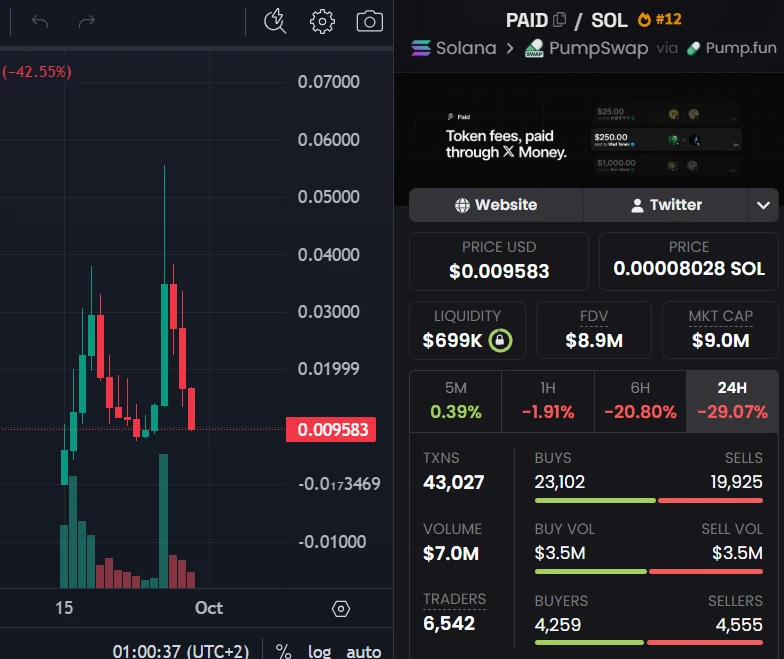The height and width of the screenshot is (659, 784).
Task: Click the undo arrow in chart toolbar
Action: (x=40, y=21)
